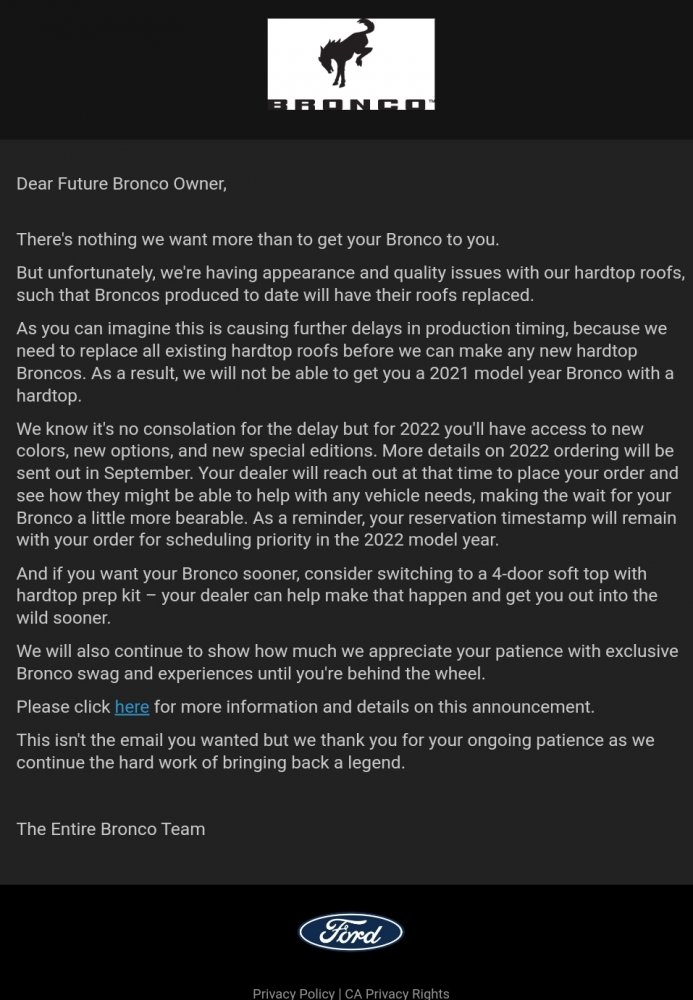The image size is (693, 1000).
Task: Follow the CA Privacy Rights link
Action: point(397,993)
